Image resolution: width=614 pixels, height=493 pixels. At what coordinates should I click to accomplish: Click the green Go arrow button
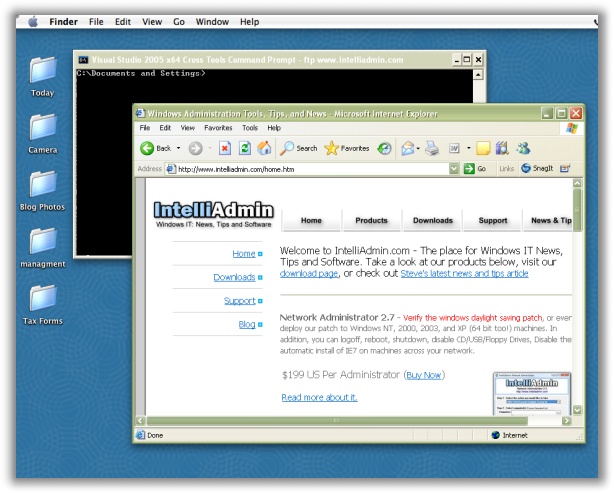469,169
